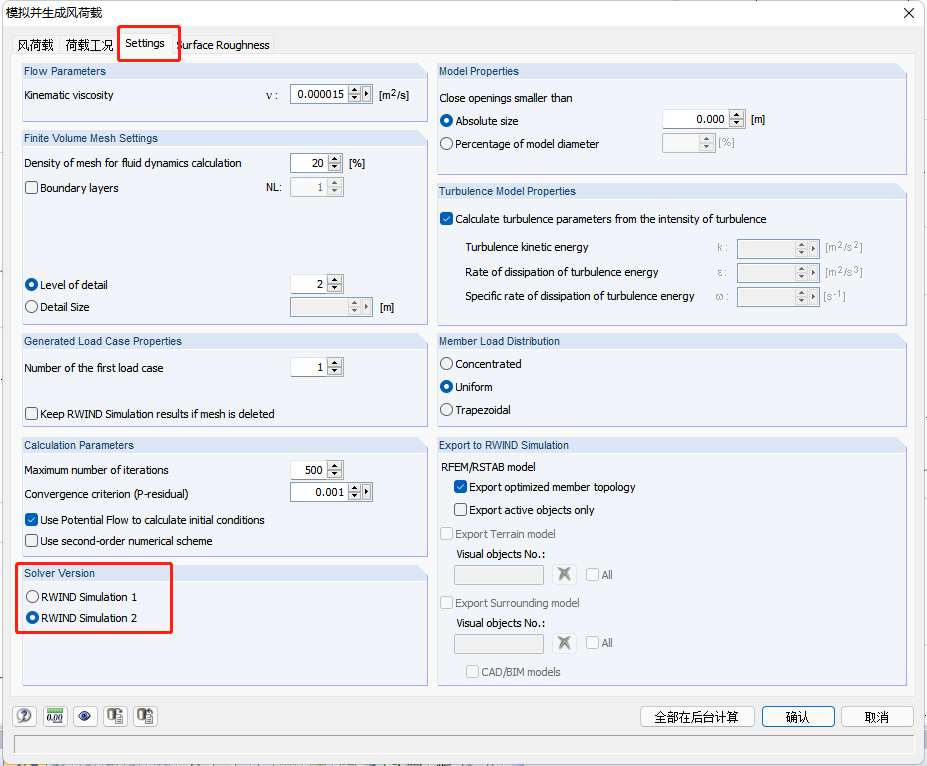Click first load case number spinner
This screenshot has width=927, height=766.
tap(335, 367)
